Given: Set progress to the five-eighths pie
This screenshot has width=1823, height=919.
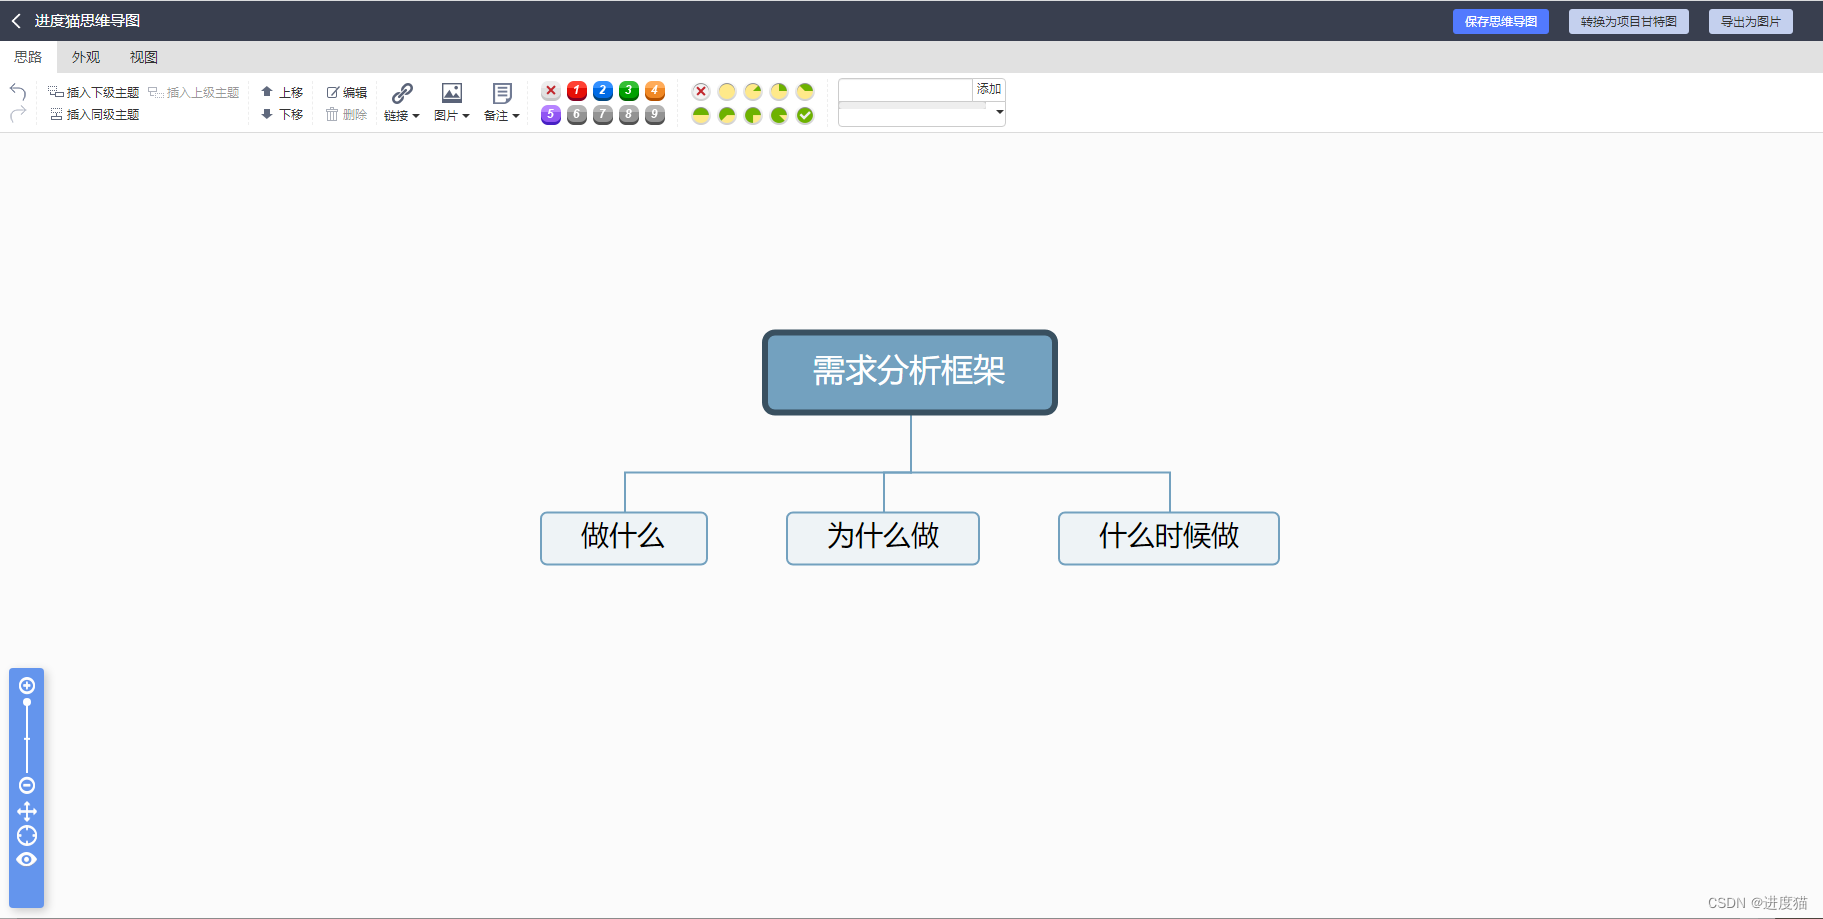Looking at the screenshot, I should [727, 115].
